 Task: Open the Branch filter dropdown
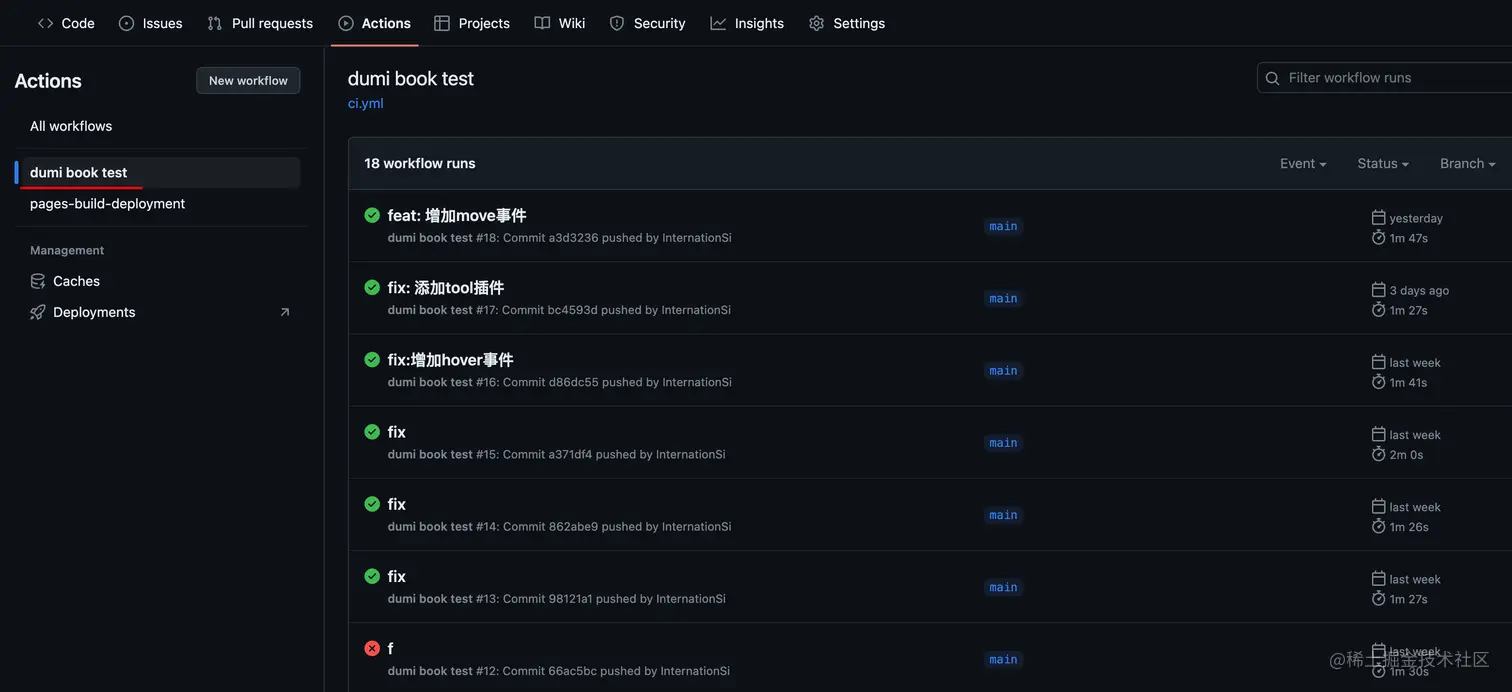[1467, 163]
